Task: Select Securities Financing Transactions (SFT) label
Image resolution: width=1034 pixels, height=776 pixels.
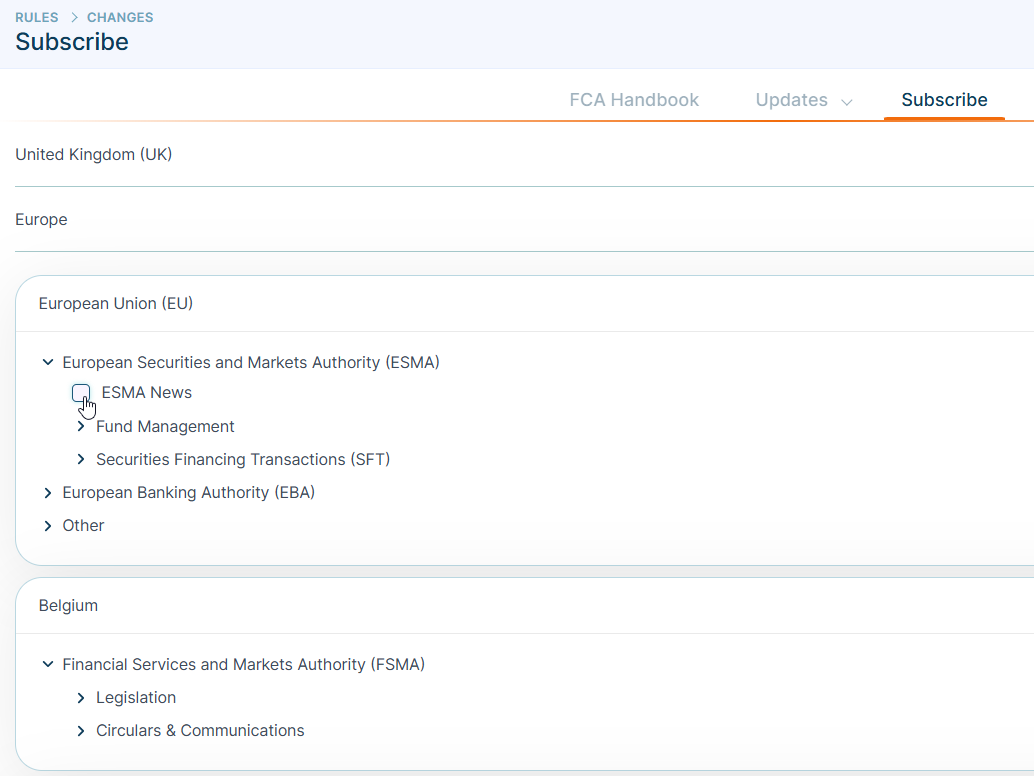Action: [x=243, y=460]
